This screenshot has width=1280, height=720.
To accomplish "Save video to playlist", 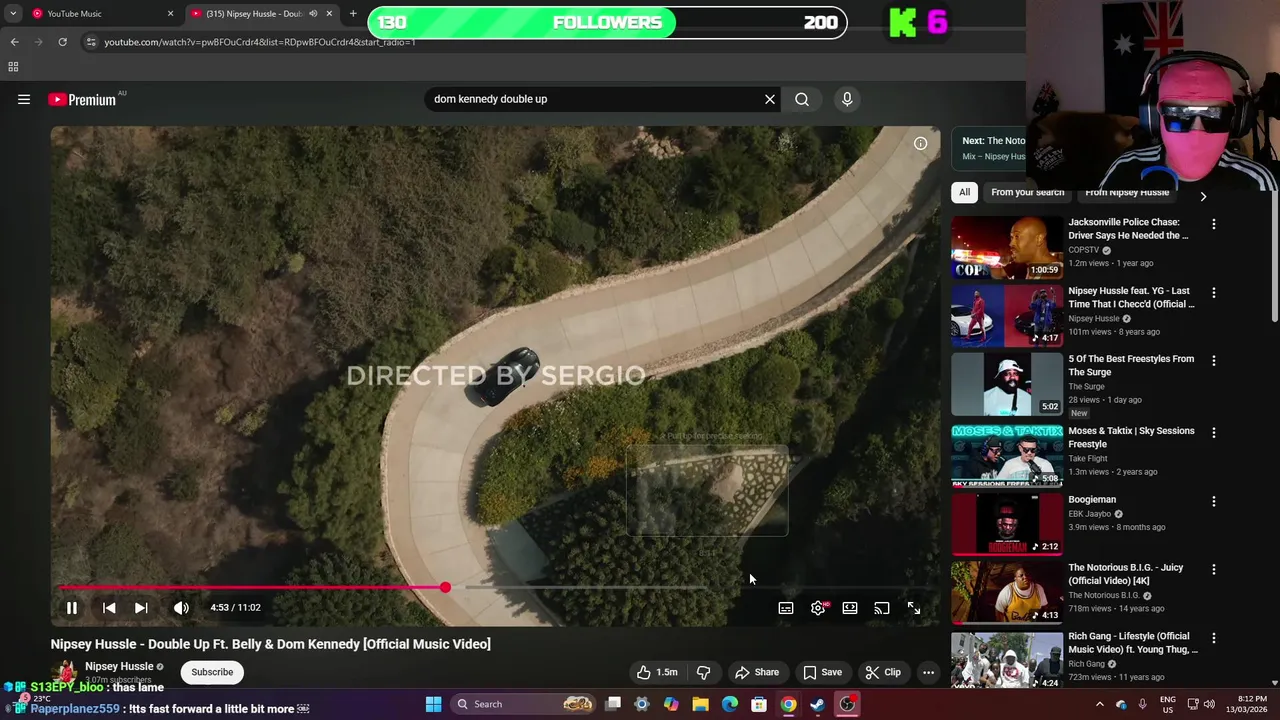I will tap(822, 672).
